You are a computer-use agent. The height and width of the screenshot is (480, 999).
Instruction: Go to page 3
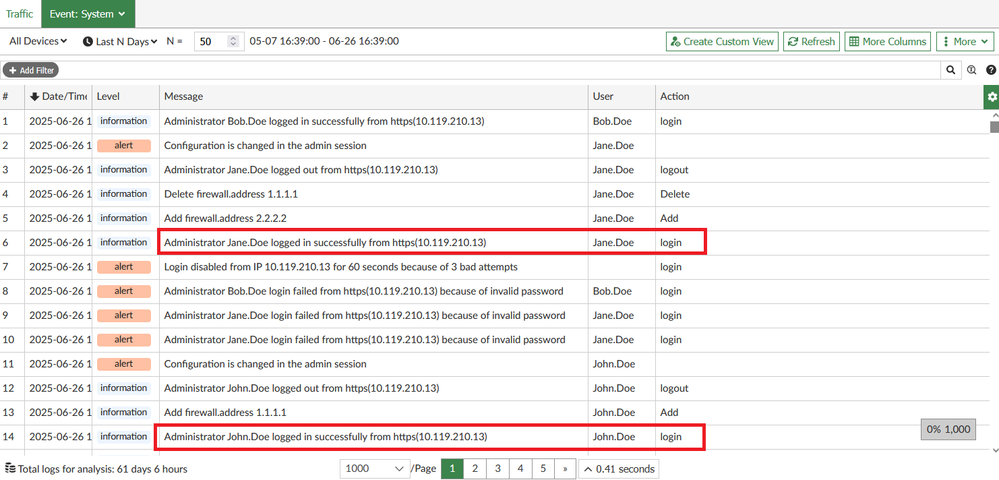point(498,469)
